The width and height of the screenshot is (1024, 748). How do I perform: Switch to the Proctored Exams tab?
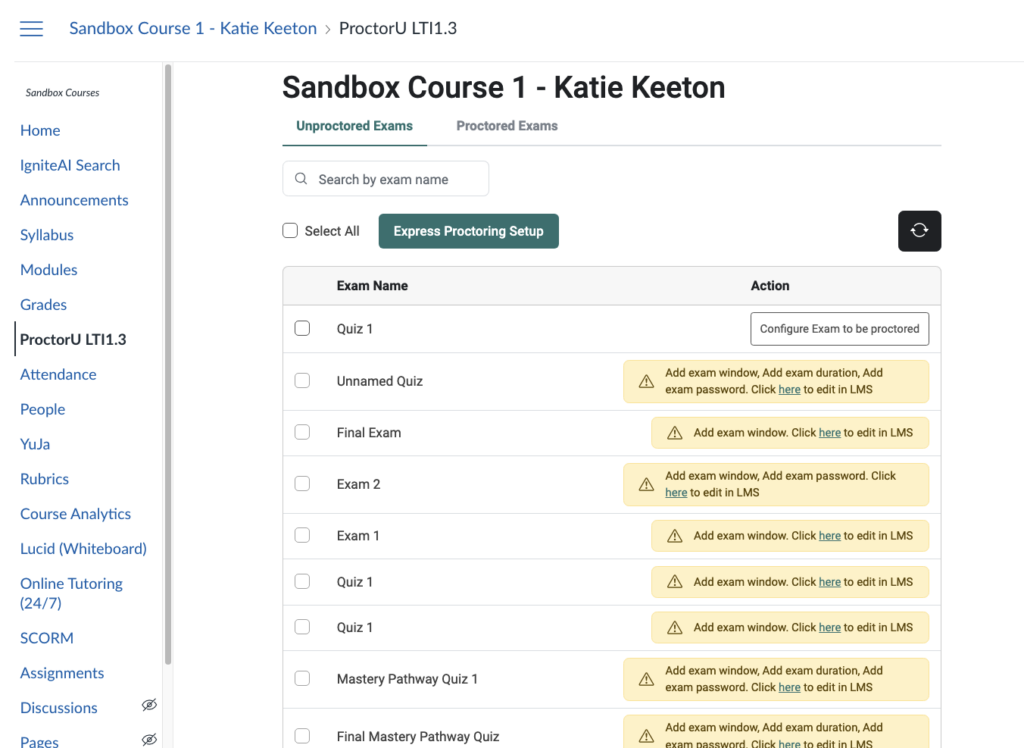(x=507, y=126)
